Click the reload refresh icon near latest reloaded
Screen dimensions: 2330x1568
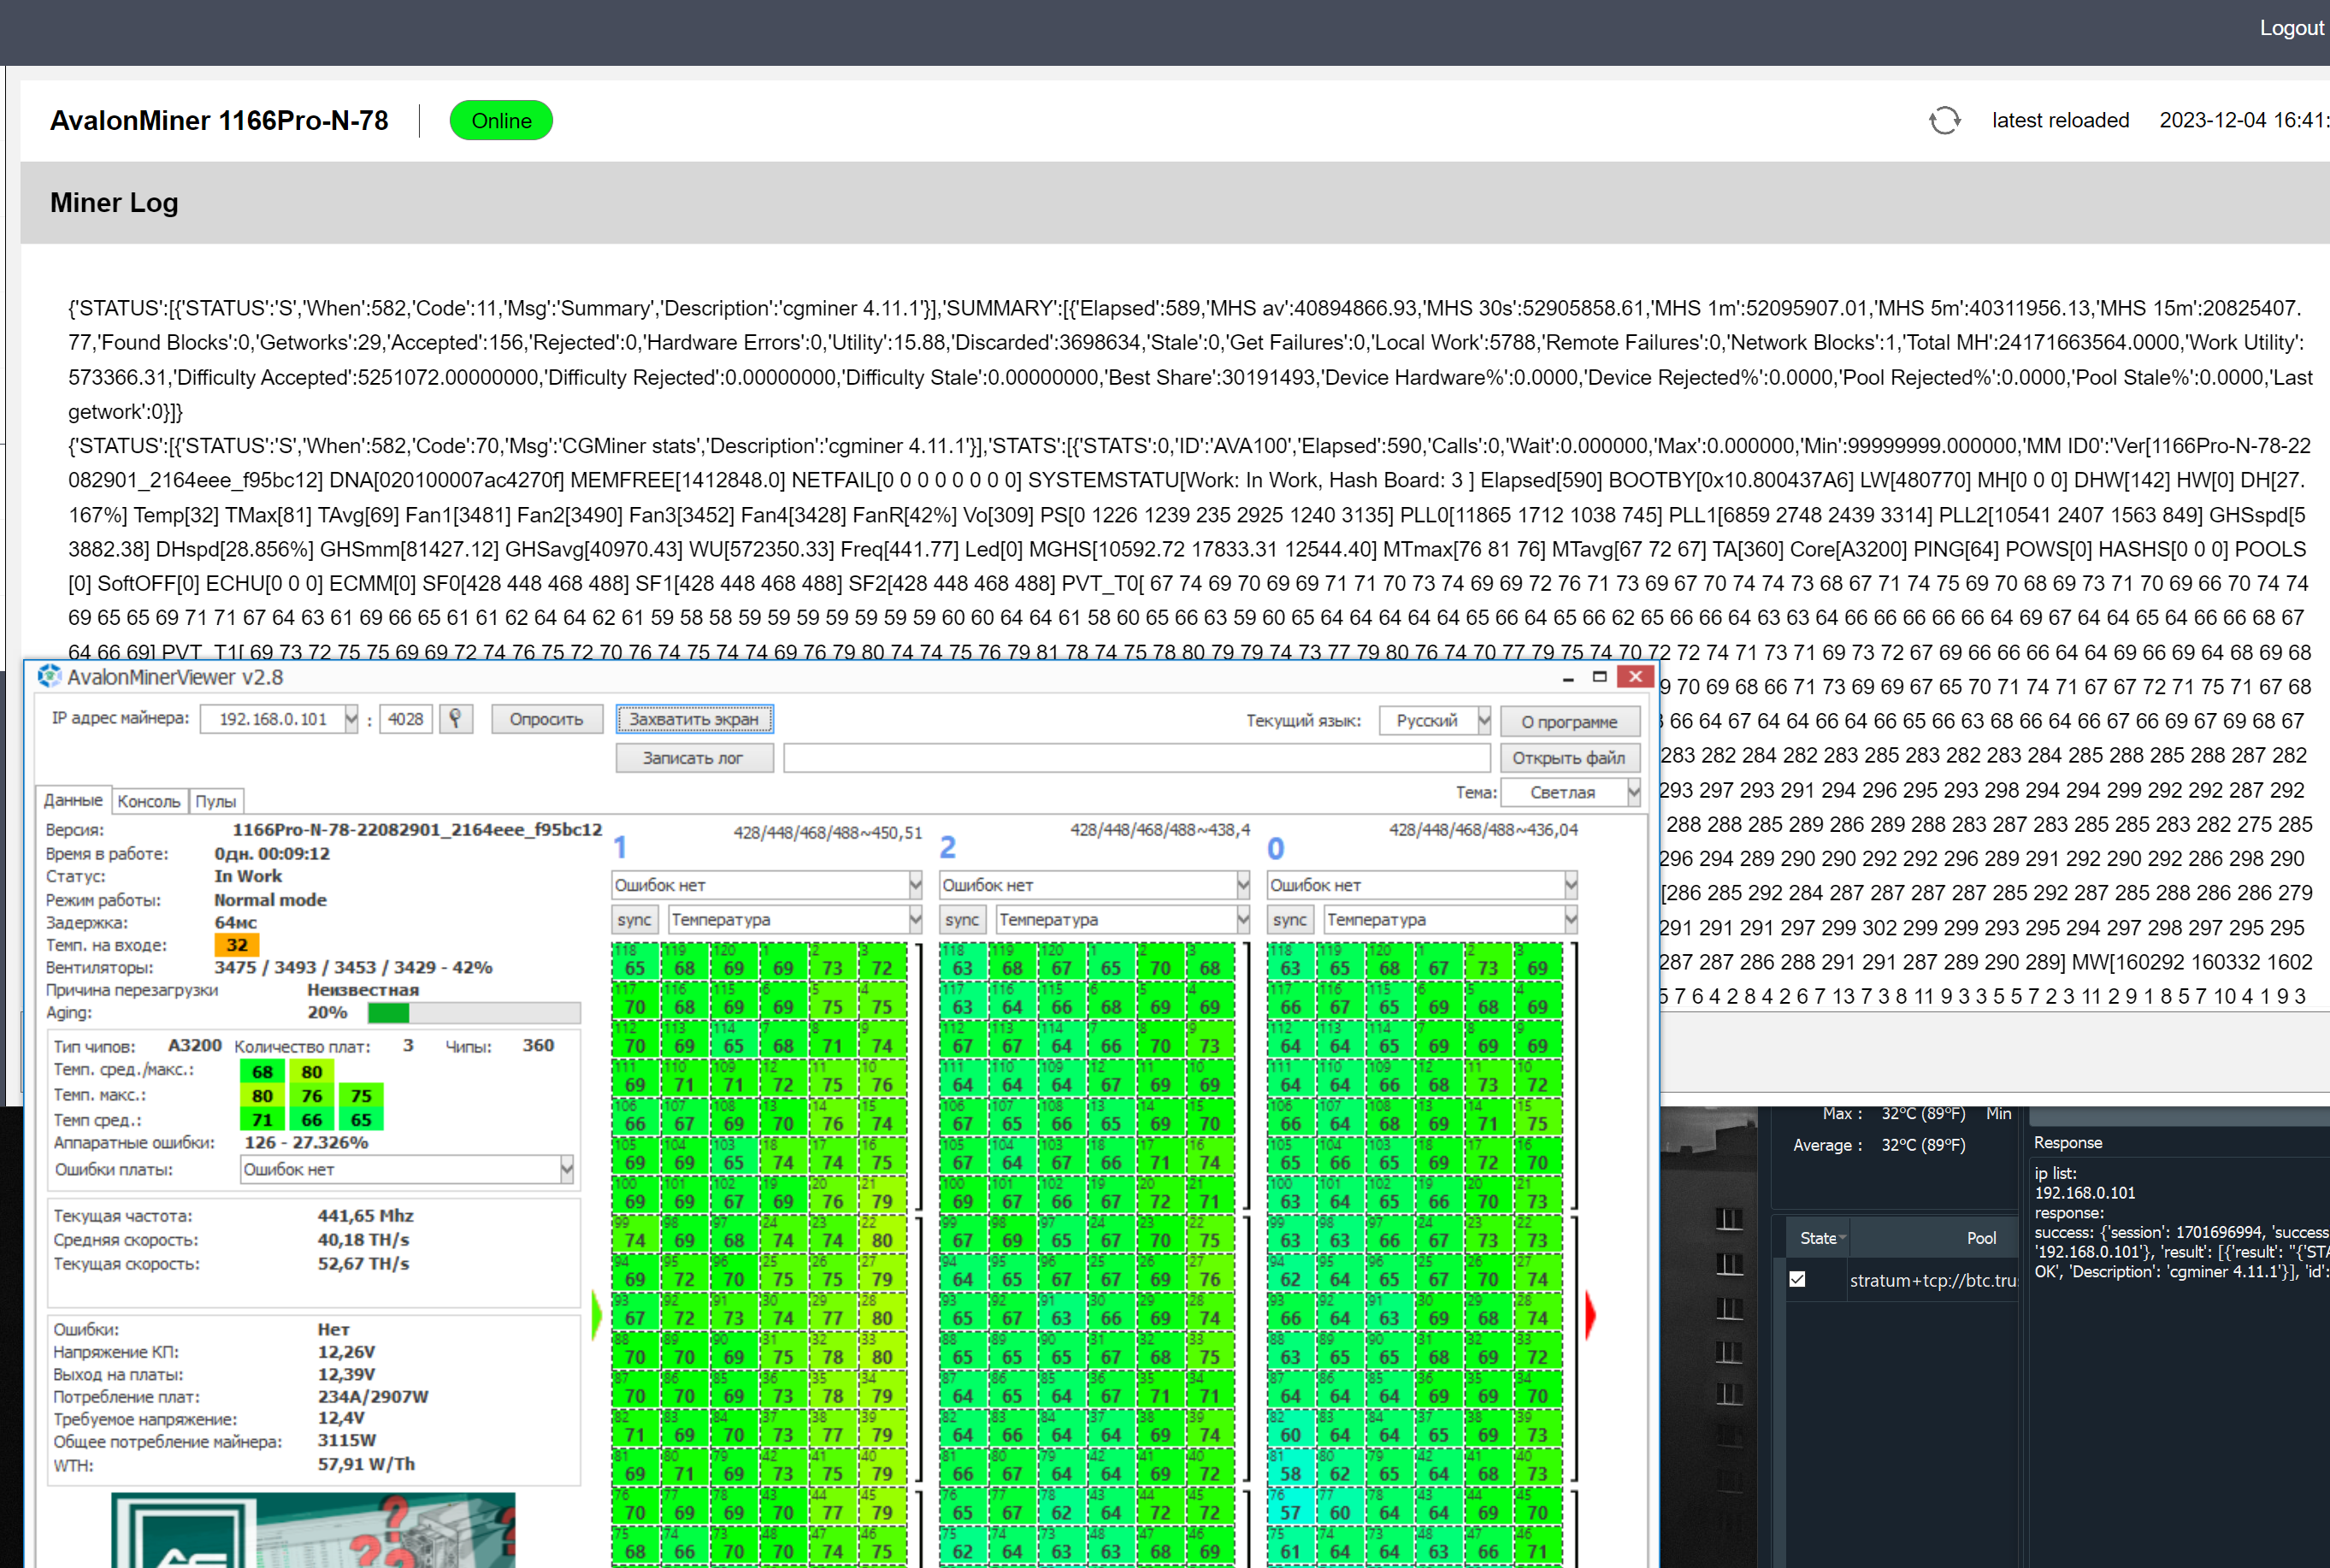pyautogui.click(x=1944, y=120)
